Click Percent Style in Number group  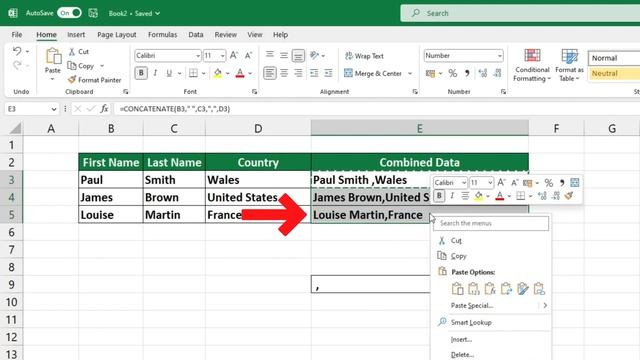(x=453, y=73)
